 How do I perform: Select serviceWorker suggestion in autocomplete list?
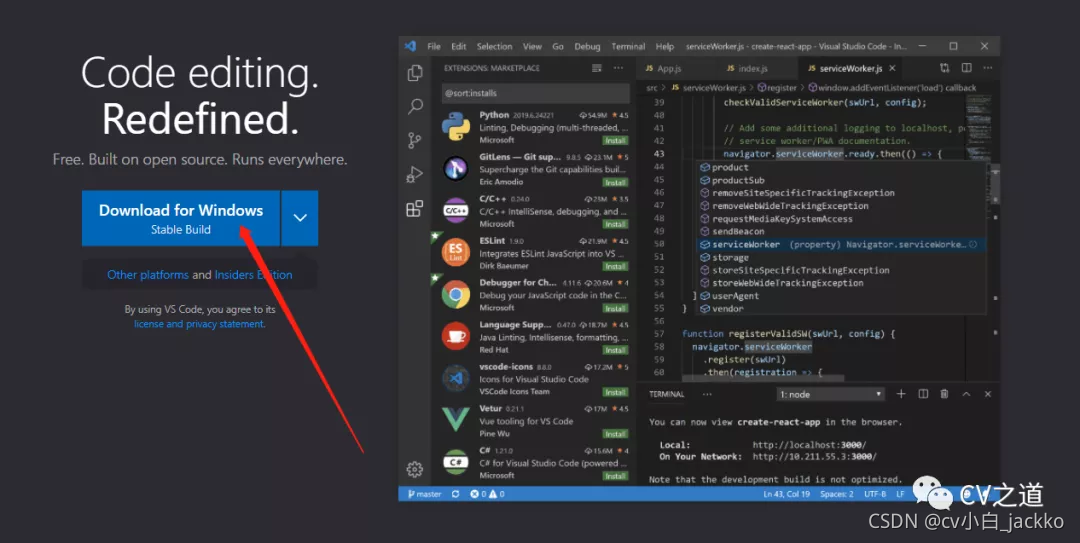coord(841,245)
